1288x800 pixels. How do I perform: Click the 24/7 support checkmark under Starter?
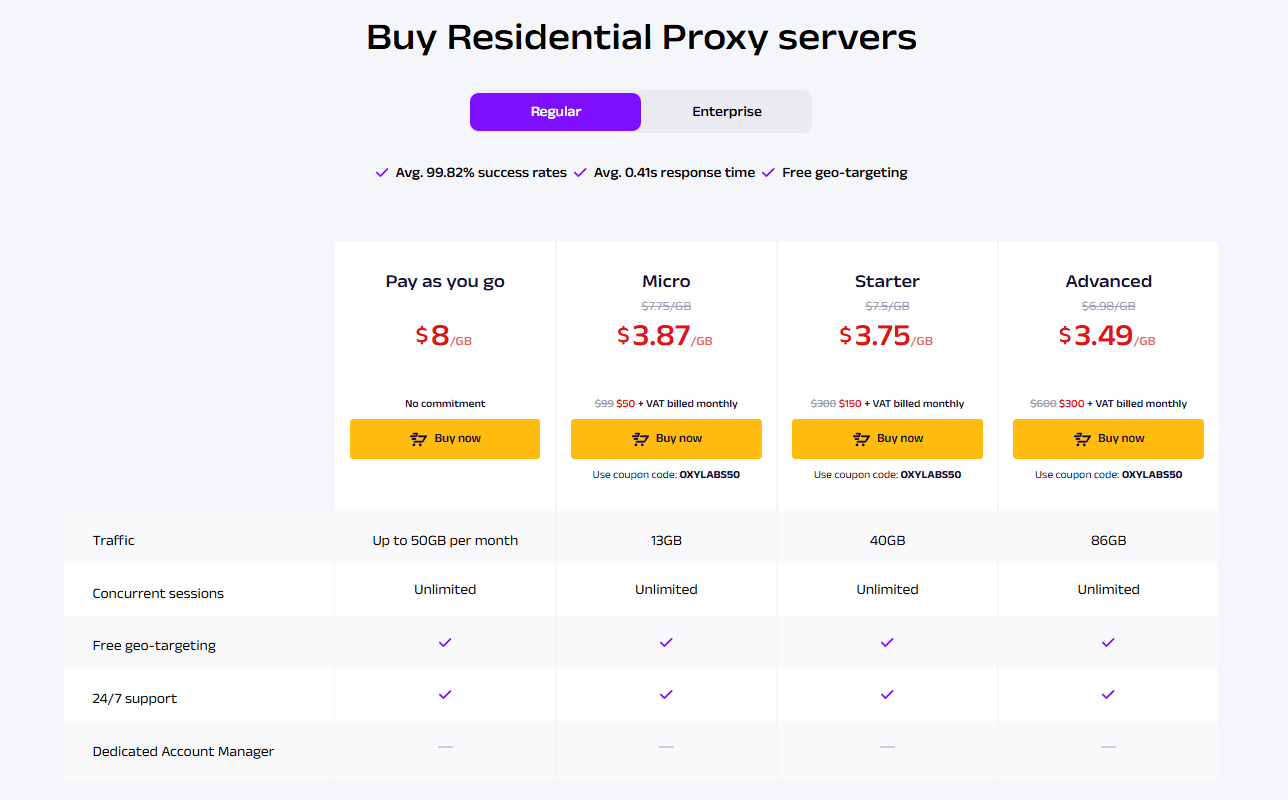pos(887,694)
